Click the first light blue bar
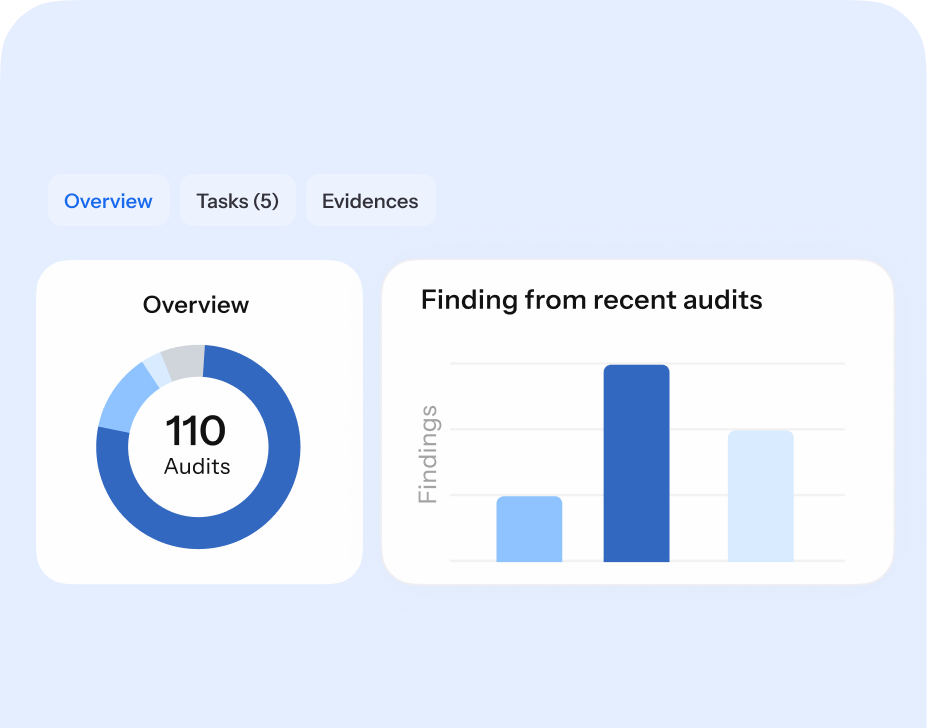 [528, 528]
